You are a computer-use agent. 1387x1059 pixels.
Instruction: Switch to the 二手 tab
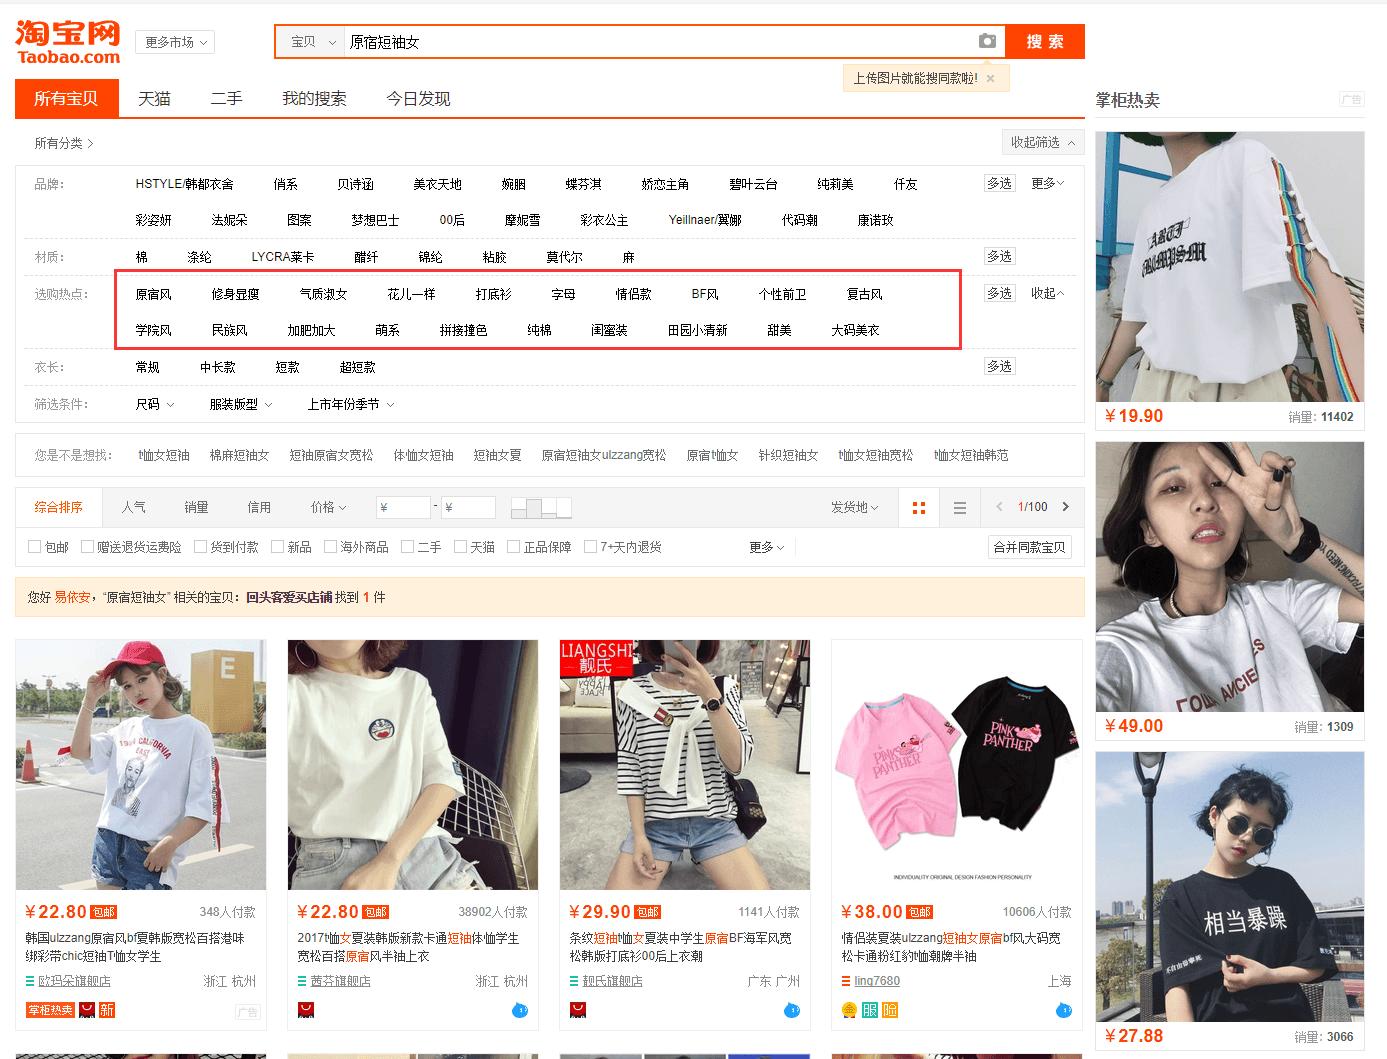pos(226,98)
